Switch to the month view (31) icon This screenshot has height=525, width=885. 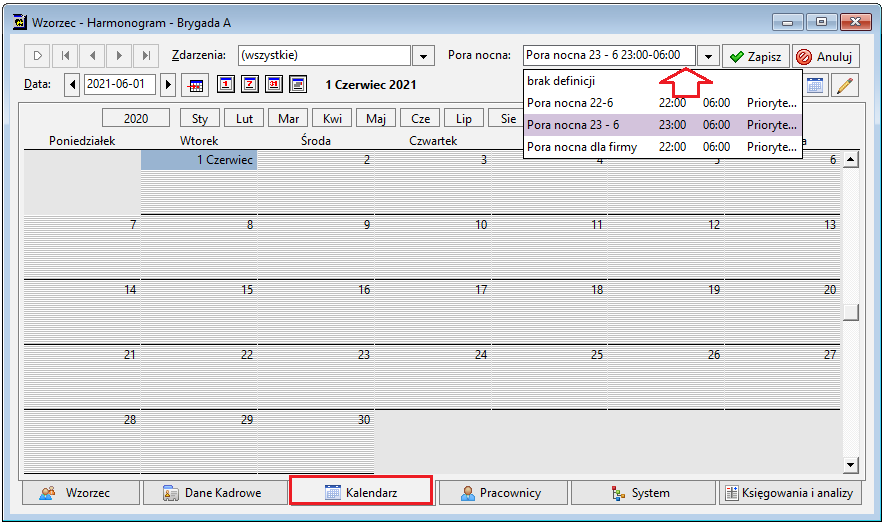(x=274, y=85)
